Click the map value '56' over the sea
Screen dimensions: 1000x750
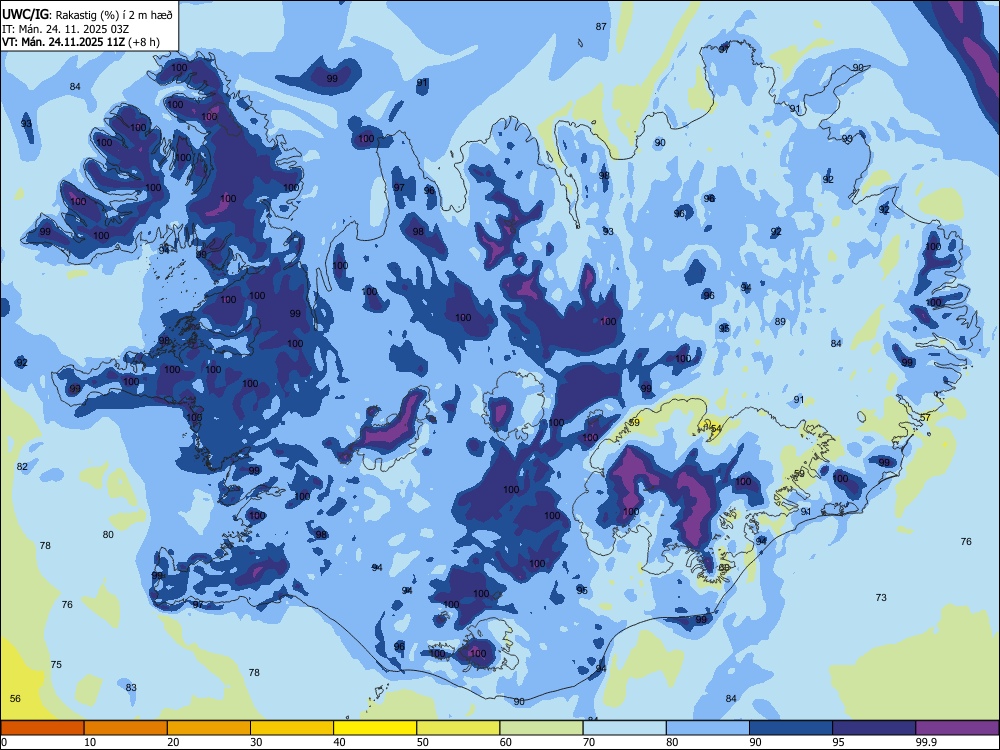(x=15, y=698)
